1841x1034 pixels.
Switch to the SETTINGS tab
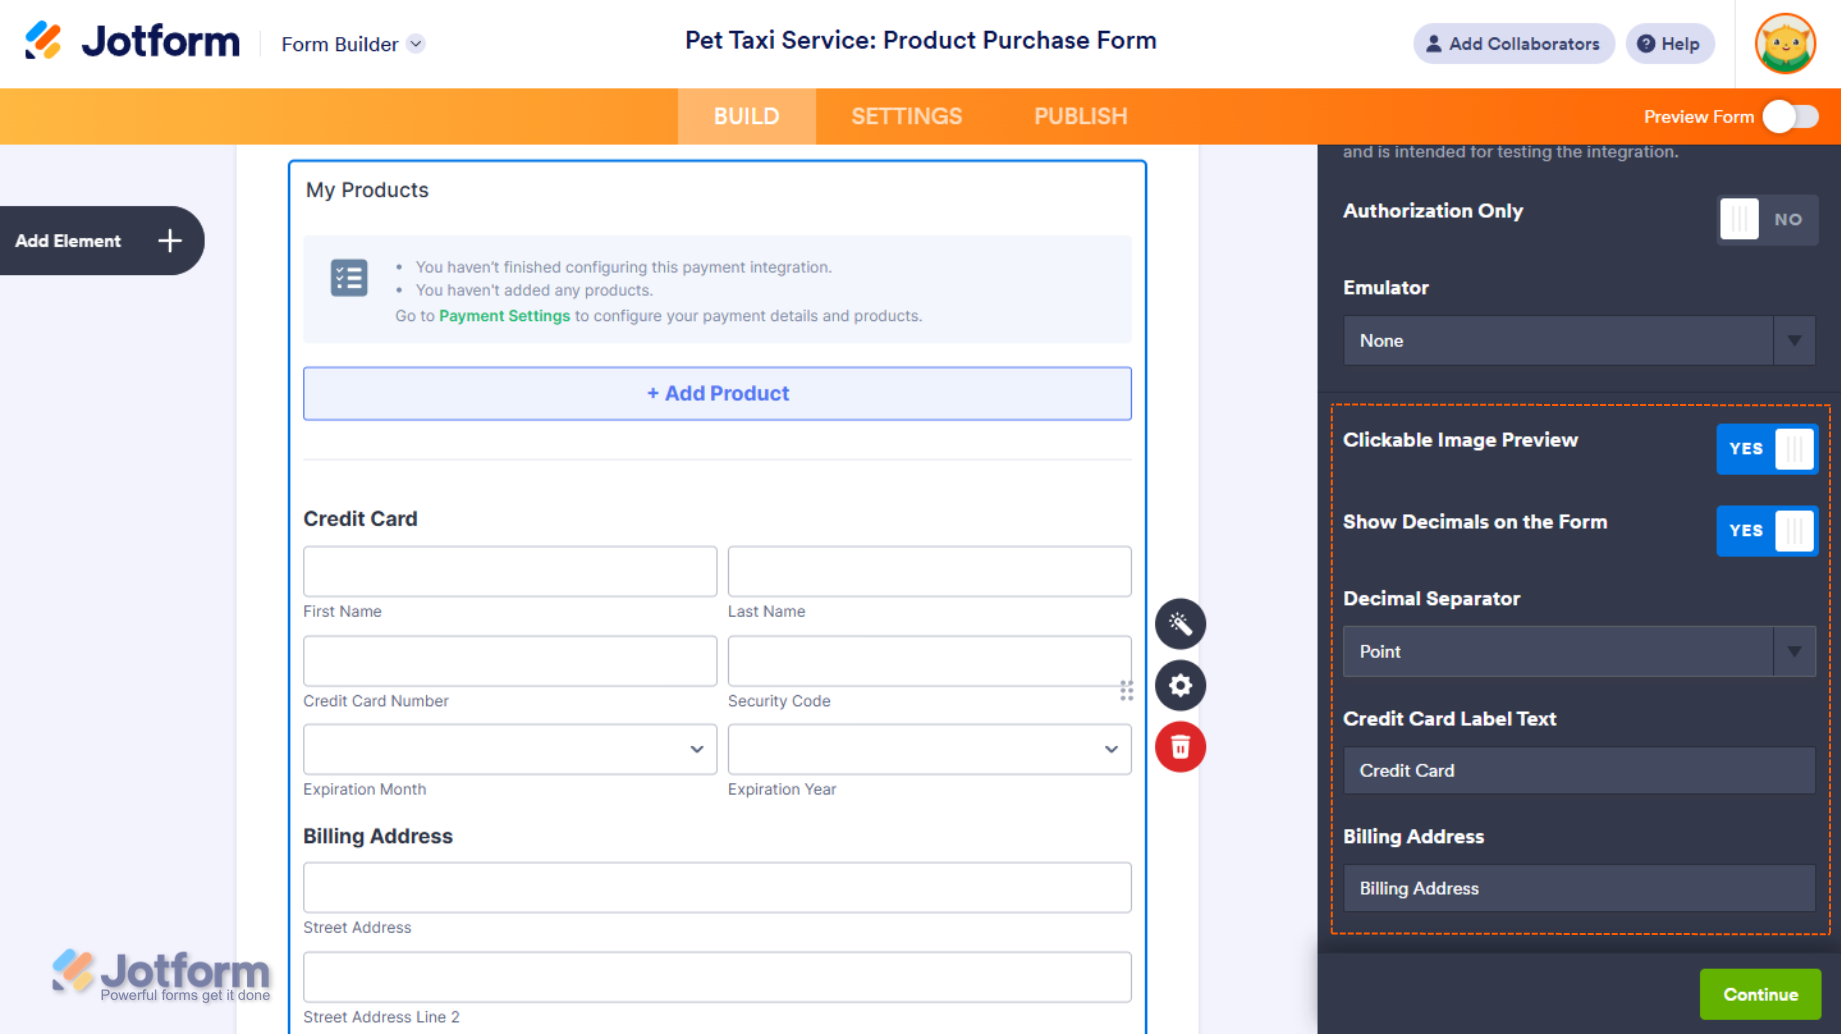[906, 117]
